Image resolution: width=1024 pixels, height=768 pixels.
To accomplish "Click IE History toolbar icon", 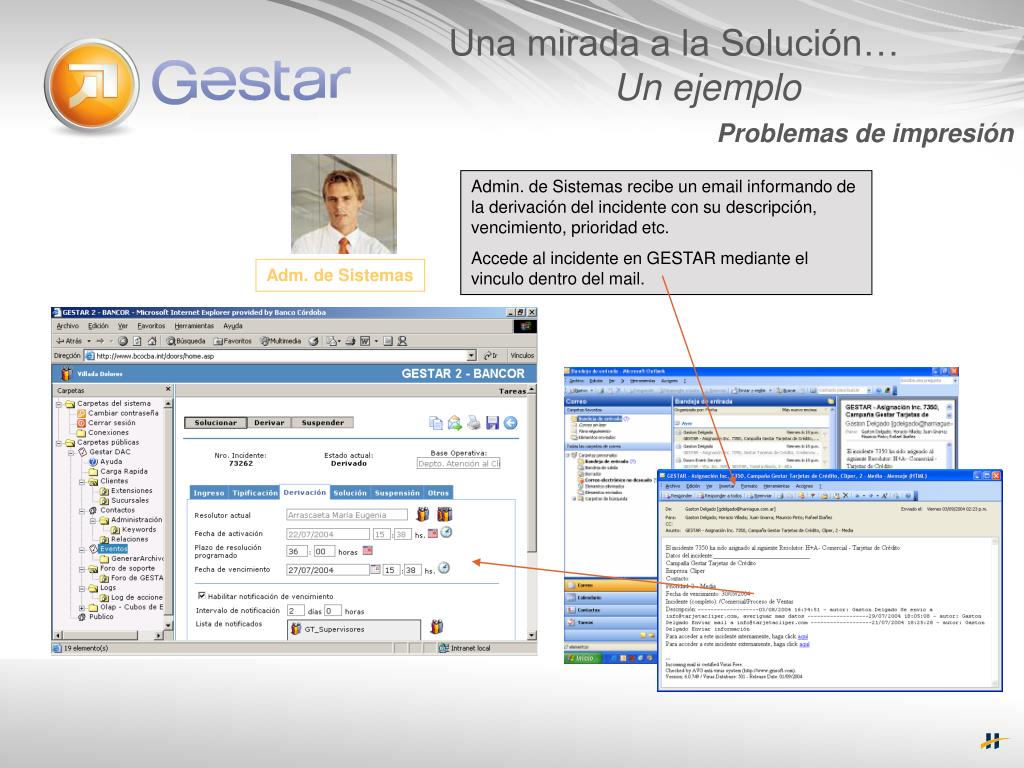I will click(x=313, y=341).
